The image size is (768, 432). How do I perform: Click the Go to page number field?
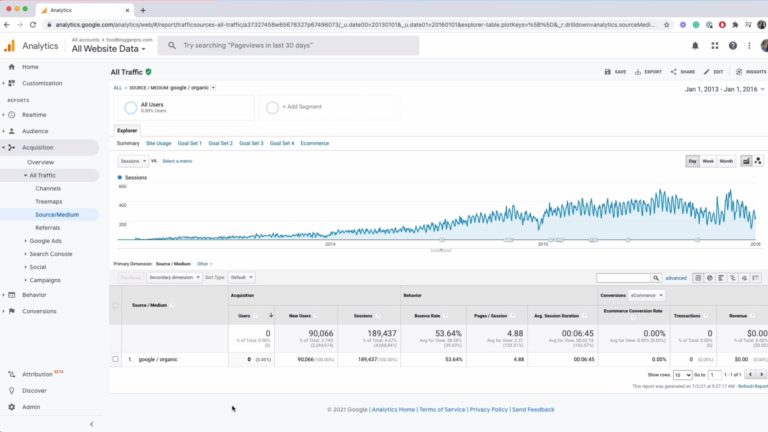click(x=715, y=375)
